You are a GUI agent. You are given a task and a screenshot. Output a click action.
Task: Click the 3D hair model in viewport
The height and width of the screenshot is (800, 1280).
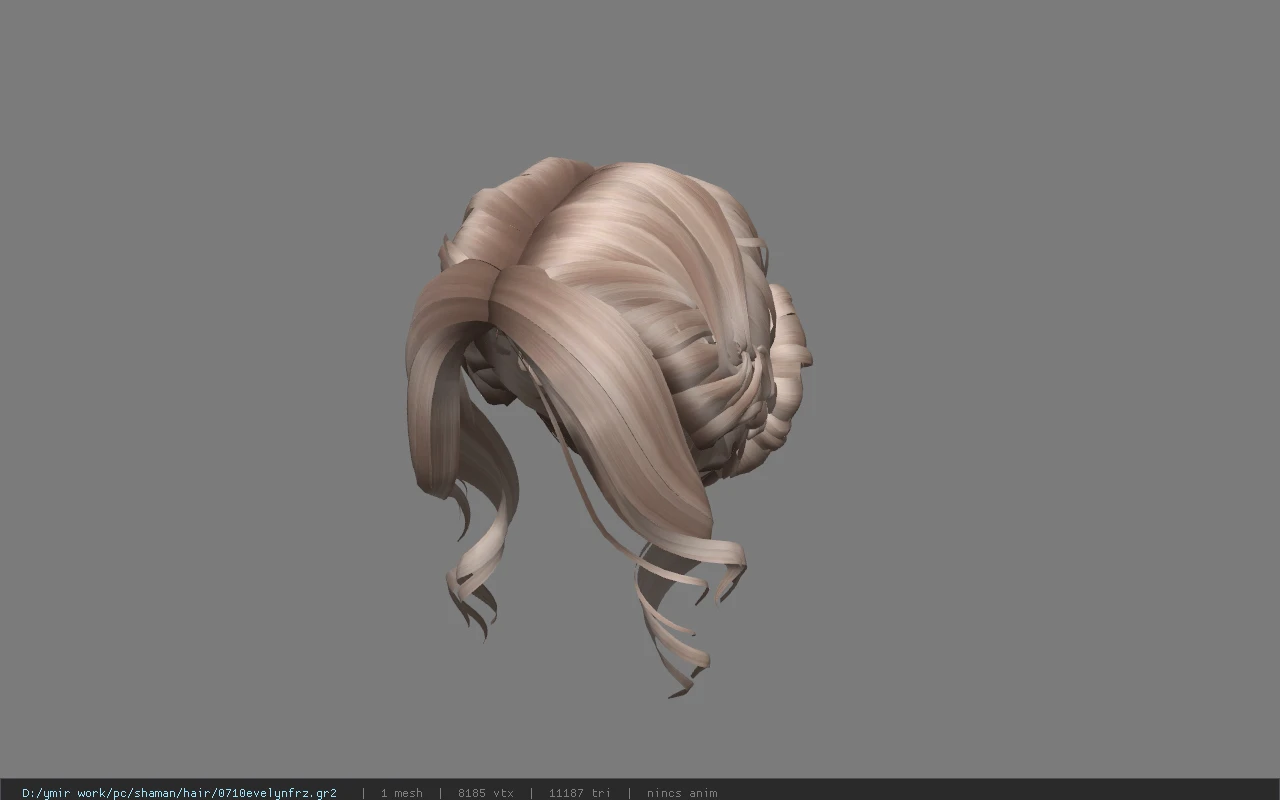pyautogui.click(x=608, y=425)
